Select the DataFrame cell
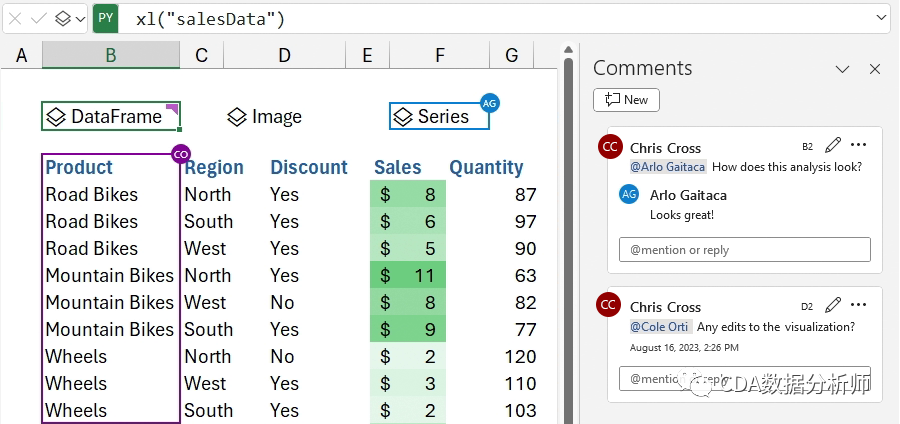This screenshot has height=424, width=900. pyautogui.click(x=110, y=117)
